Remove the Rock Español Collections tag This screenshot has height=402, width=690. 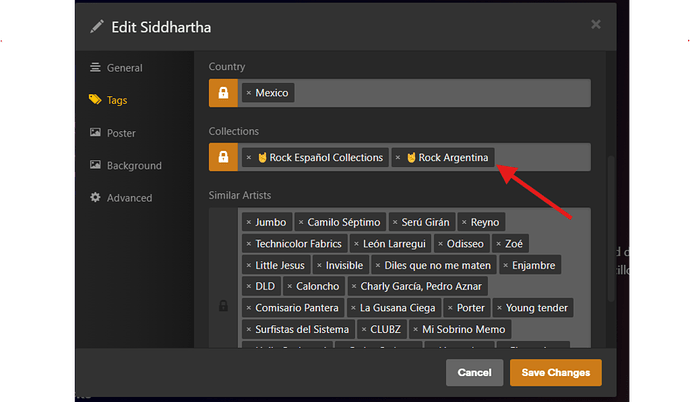(249, 157)
